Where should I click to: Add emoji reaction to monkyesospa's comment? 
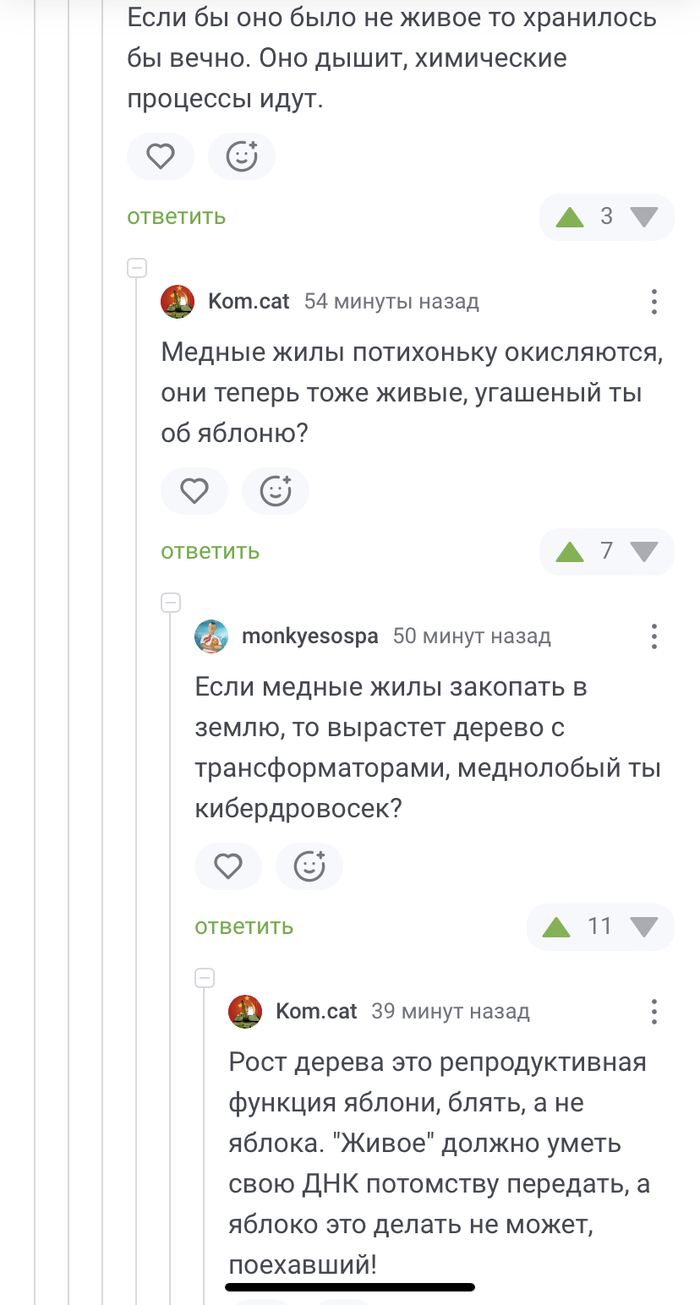pyautogui.click(x=309, y=866)
